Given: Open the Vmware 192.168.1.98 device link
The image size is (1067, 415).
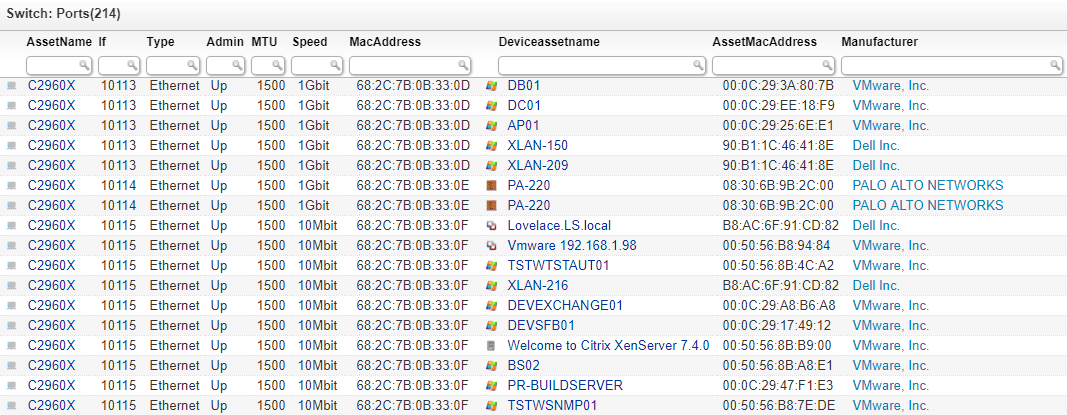Looking at the screenshot, I should point(572,246).
